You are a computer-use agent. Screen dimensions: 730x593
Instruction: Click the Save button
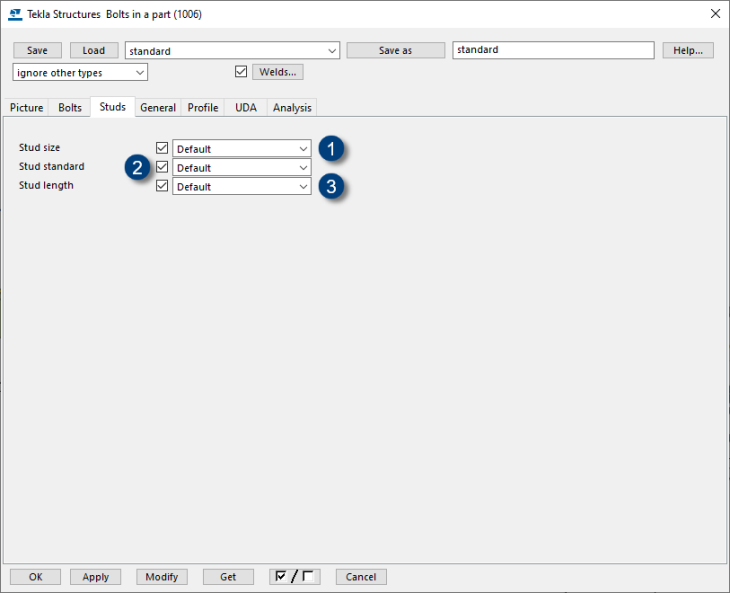click(x=37, y=50)
